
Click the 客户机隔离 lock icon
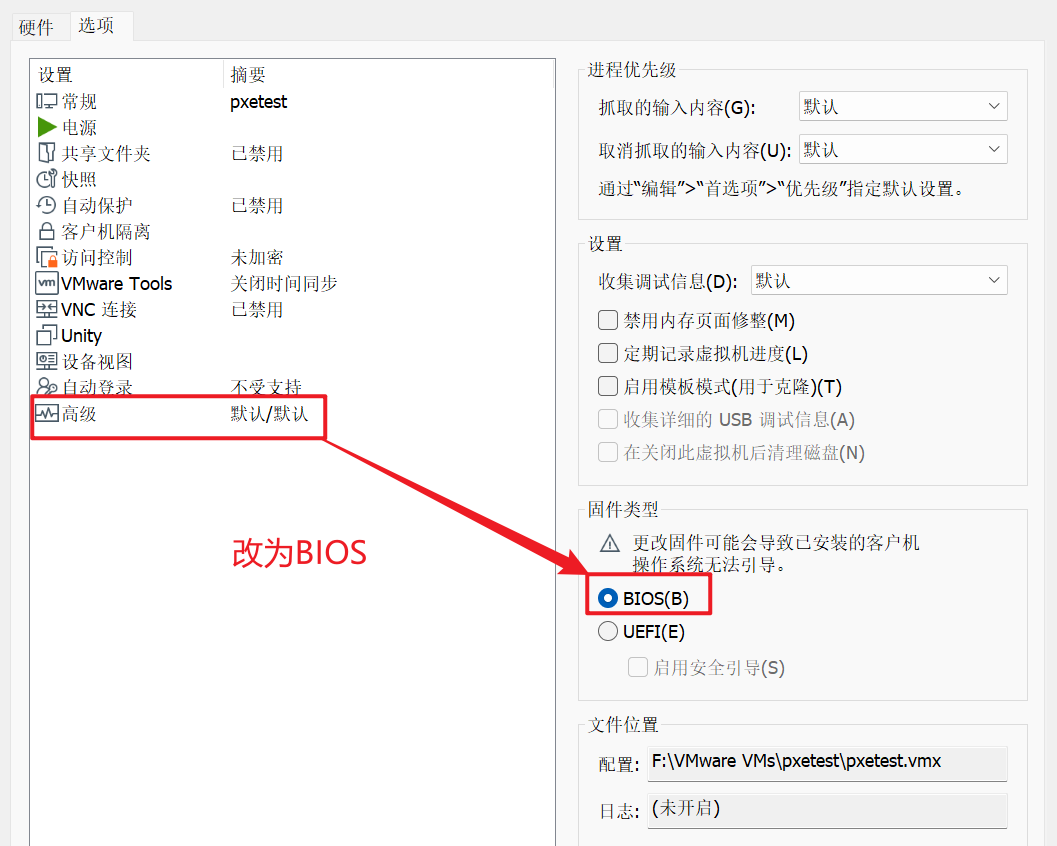(47, 231)
